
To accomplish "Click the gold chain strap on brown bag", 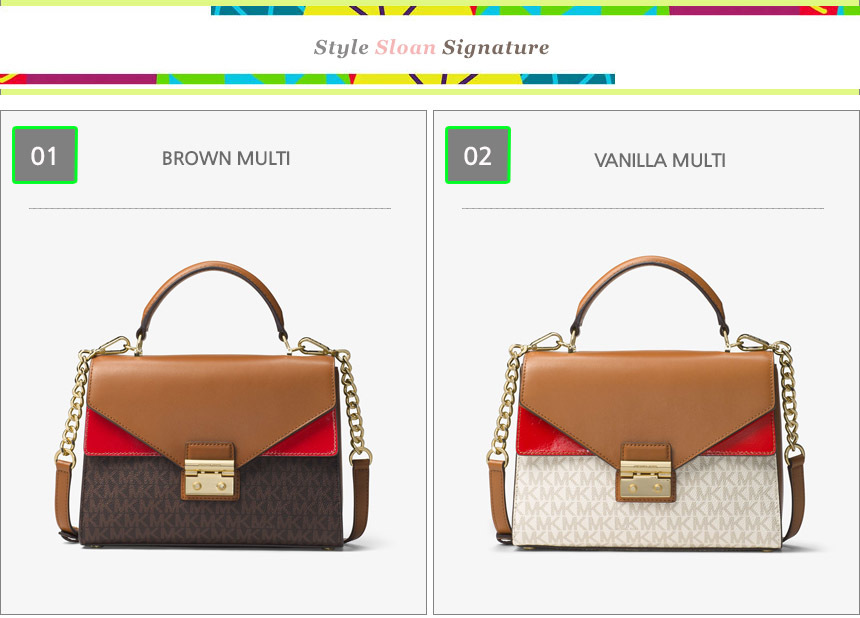I will click(x=74, y=406).
